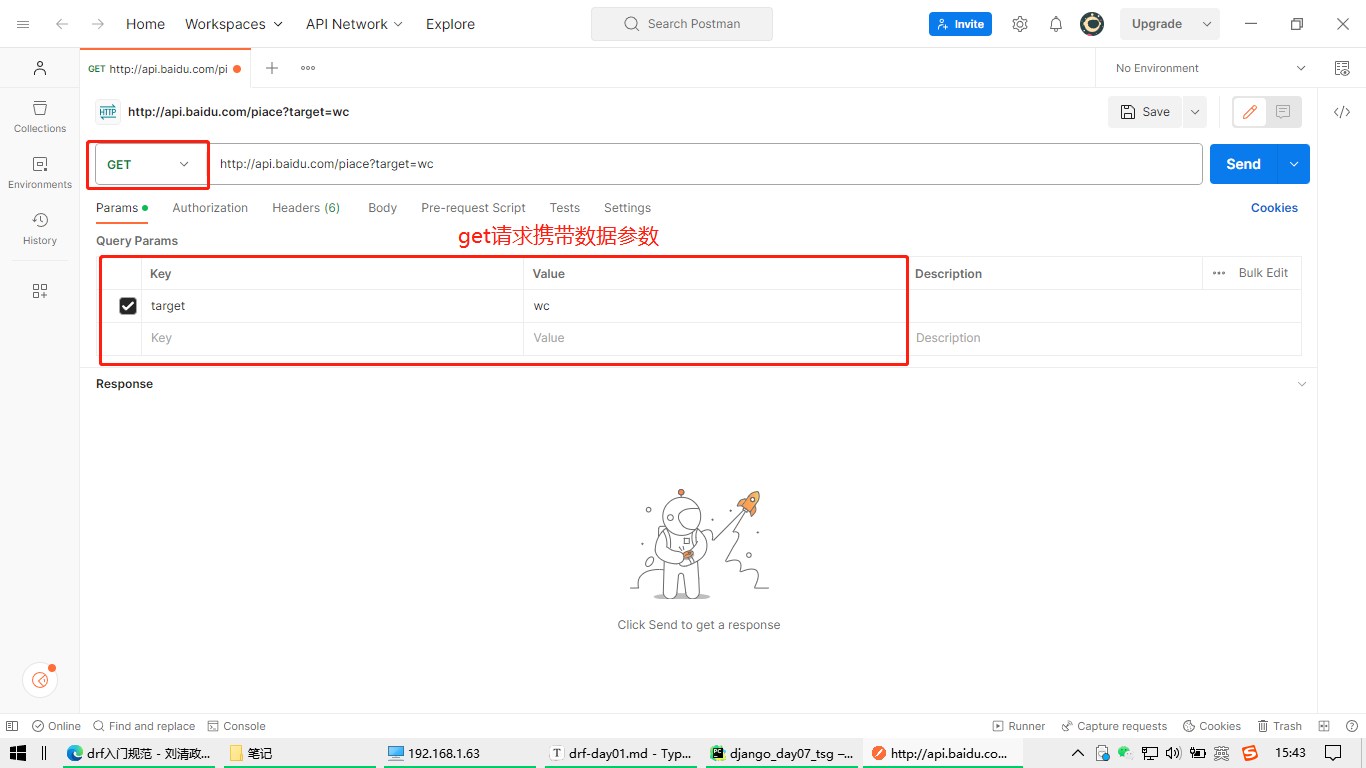Viewport: 1366px width, 768px height.
Task: Save the request with Save button
Action: click(x=1145, y=112)
